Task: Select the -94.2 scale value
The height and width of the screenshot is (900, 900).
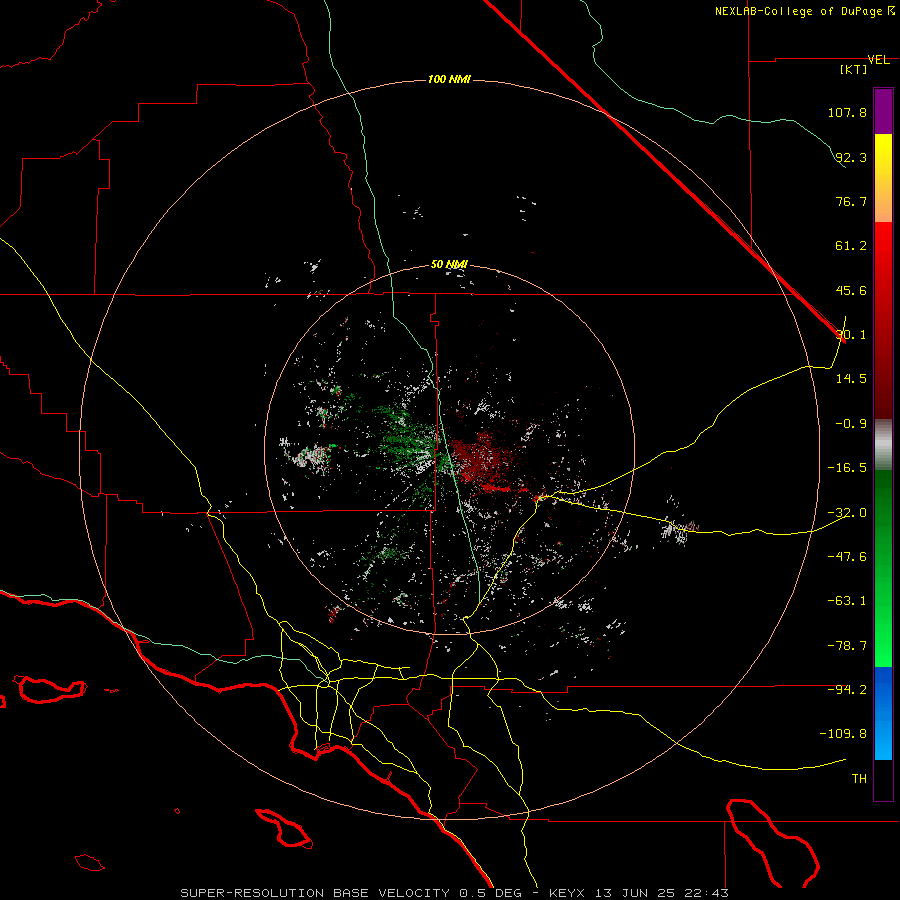Action: coord(847,689)
